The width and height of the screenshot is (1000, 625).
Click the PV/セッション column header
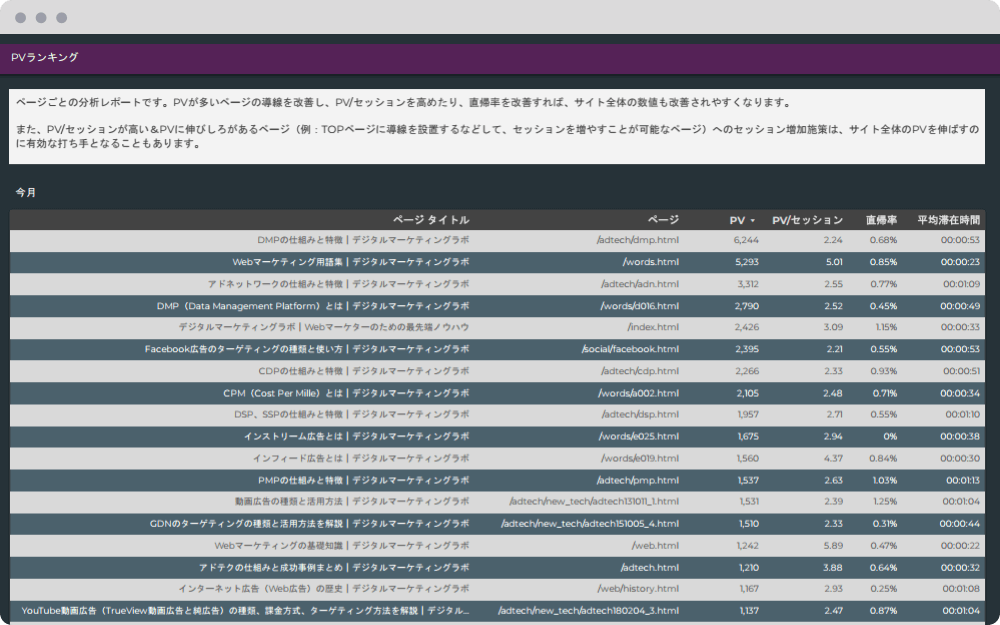click(807, 220)
